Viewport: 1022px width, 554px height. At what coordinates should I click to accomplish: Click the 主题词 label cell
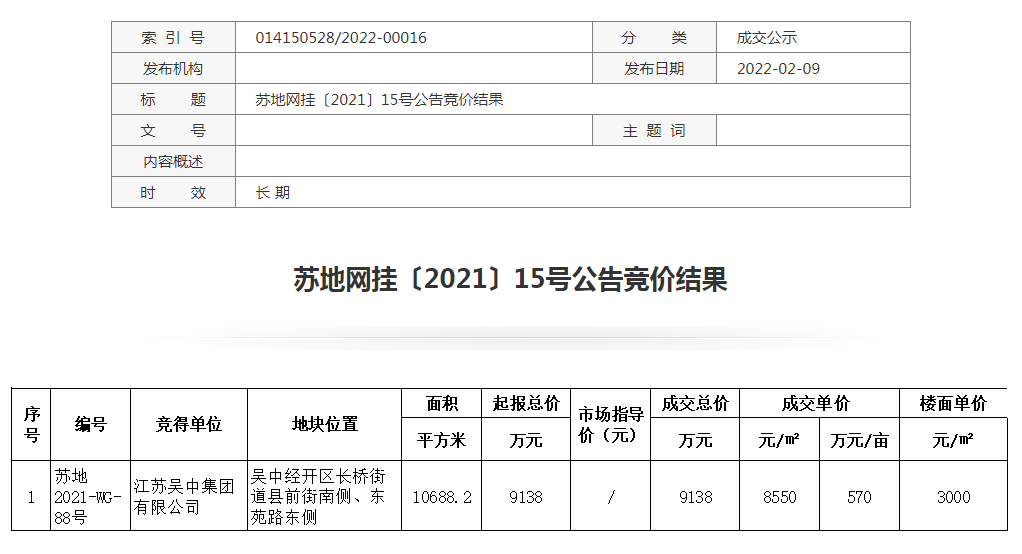coord(654,131)
